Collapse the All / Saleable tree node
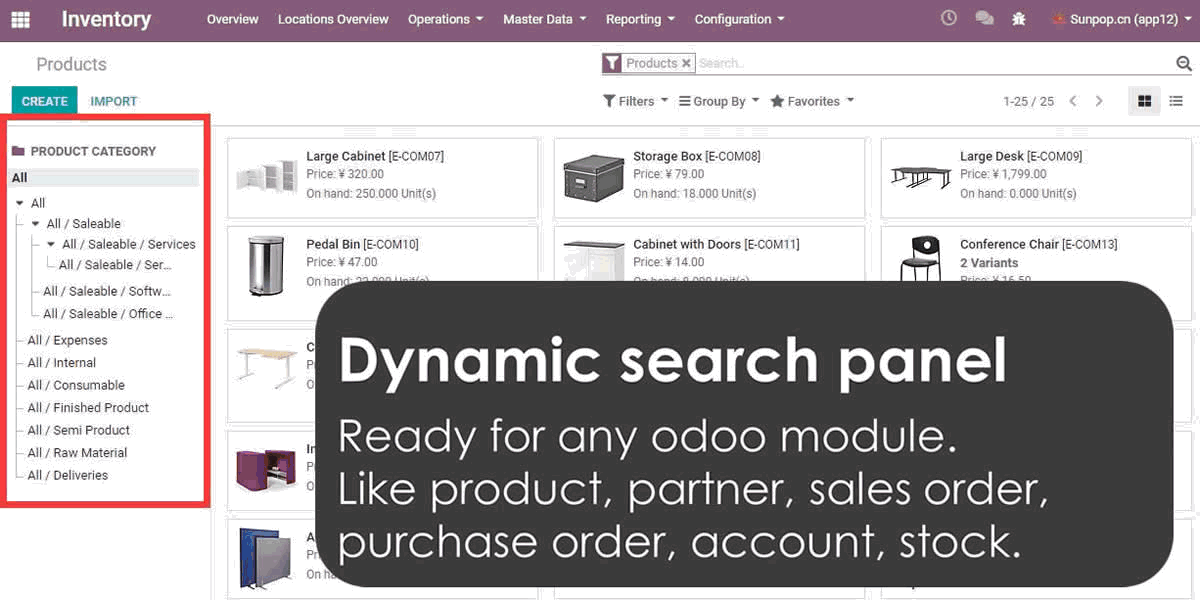1200x600 pixels. point(36,224)
